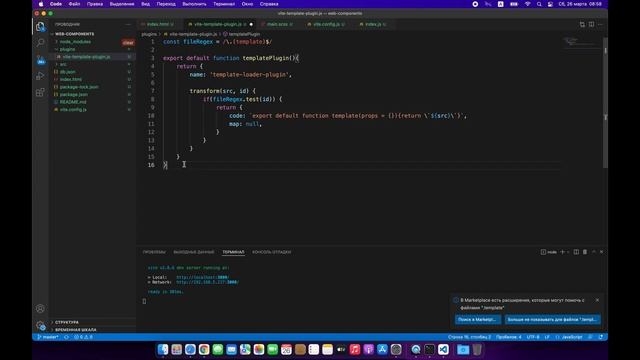Open Source Control view in activity bar
The width and height of the screenshot is (640, 360).
click(x=40, y=60)
